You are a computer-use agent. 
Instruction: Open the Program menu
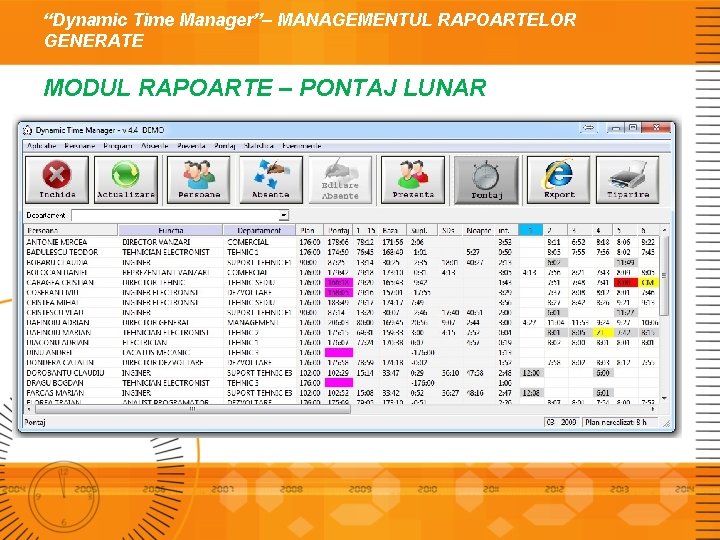tap(118, 146)
